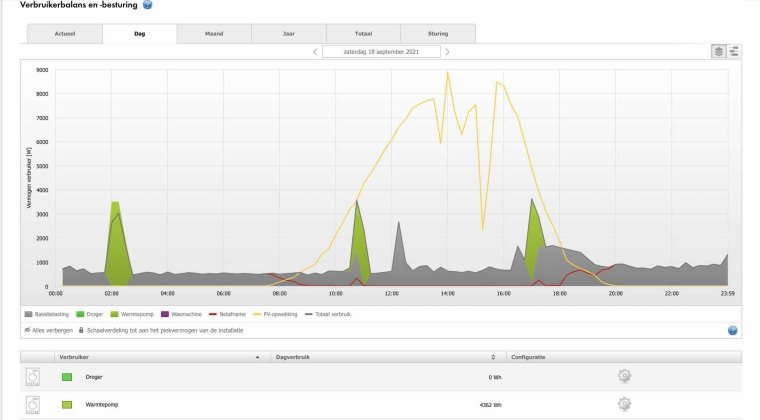Screen dimensions: 760x420
Task: Sort table by Dagverbruik column header
Action: tap(388, 357)
